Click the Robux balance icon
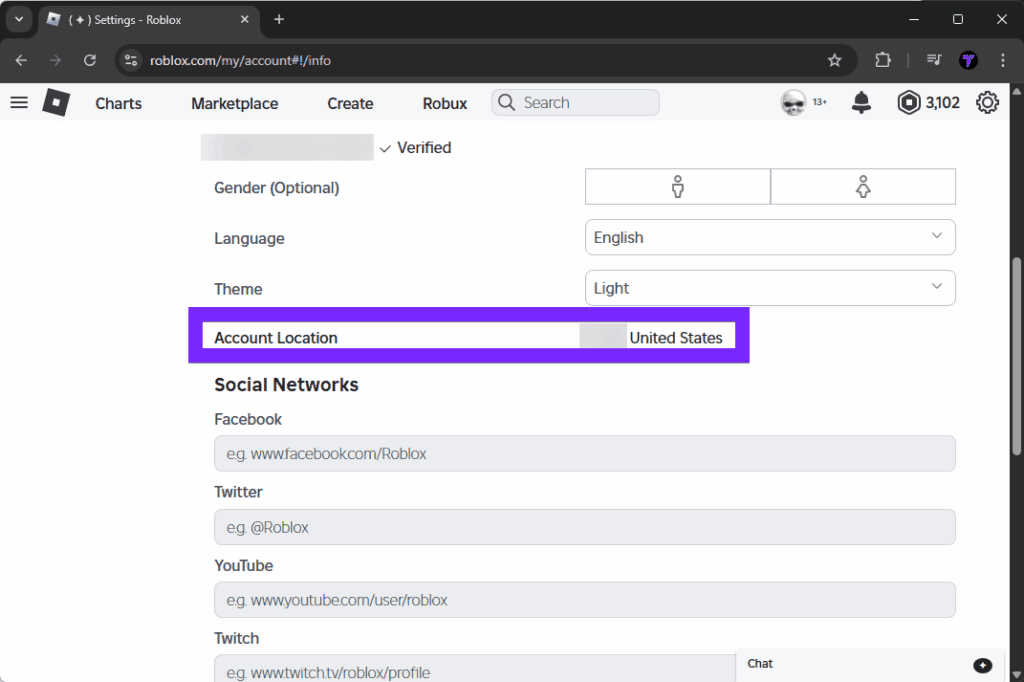This screenshot has height=682, width=1024. click(908, 103)
